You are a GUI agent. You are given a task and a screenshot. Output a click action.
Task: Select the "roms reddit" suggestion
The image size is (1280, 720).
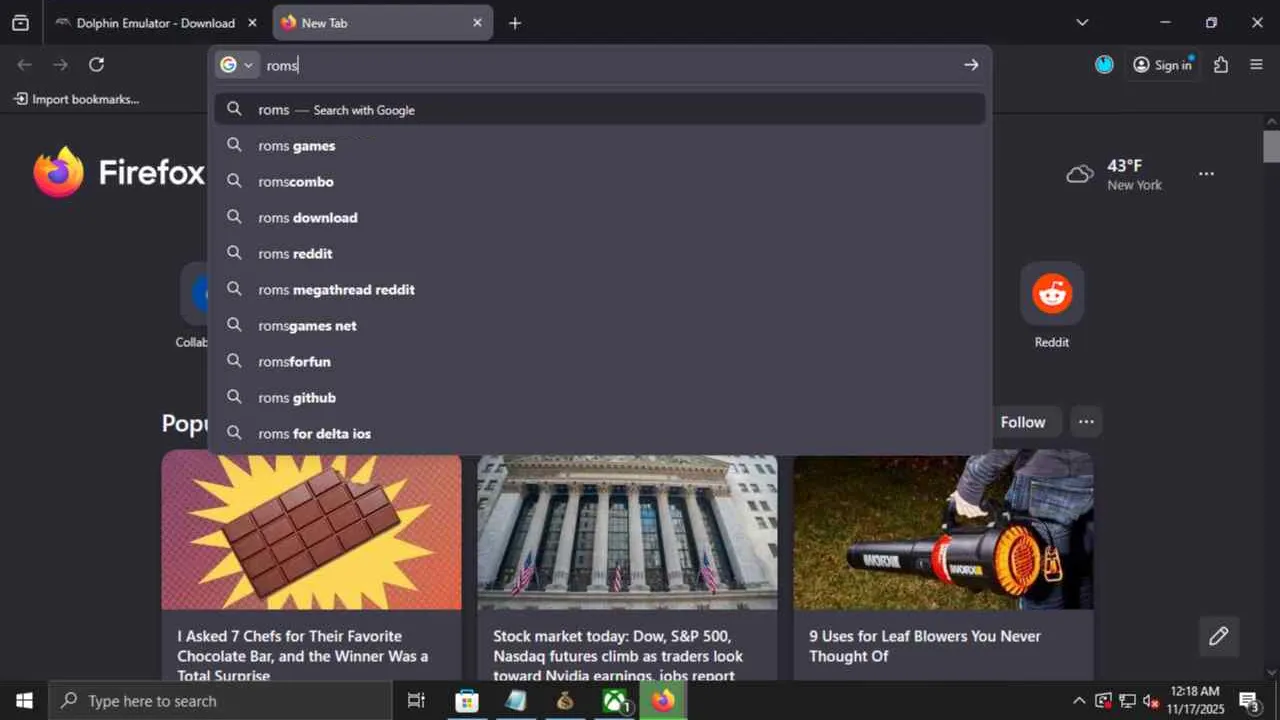click(600, 254)
